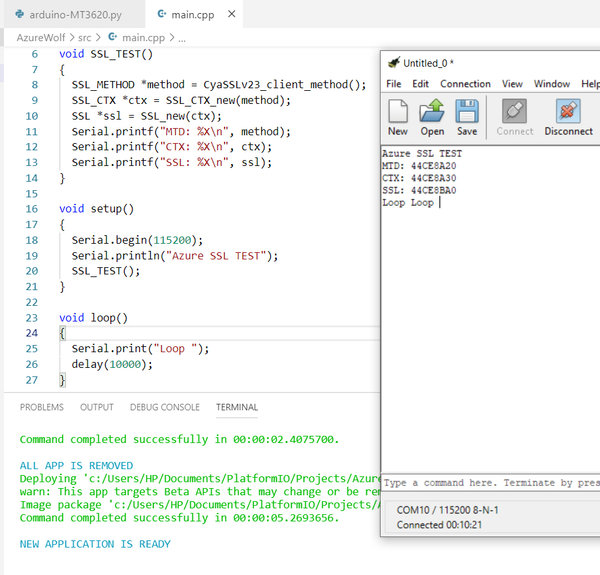This screenshot has width=600, height=575.
Task: Open the Edit menu in serial terminal
Action: pos(420,84)
